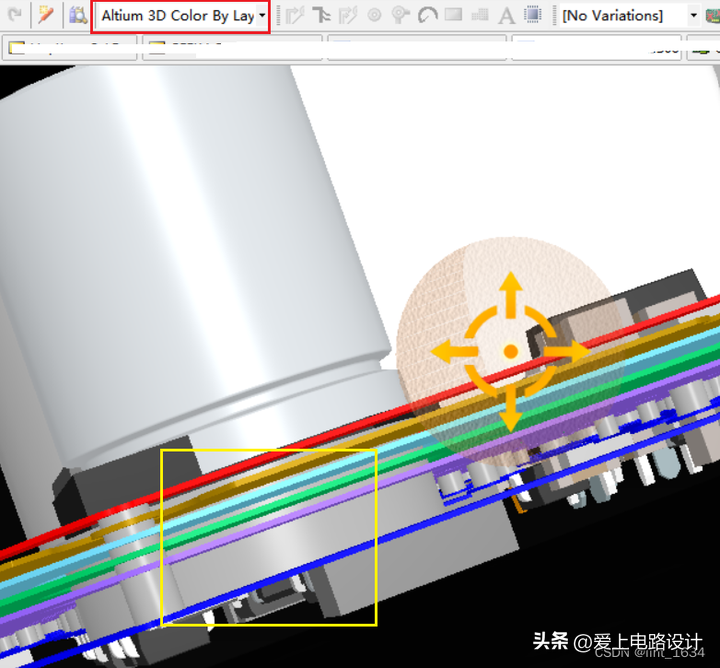Select the interactive routing tool
This screenshot has width=720, height=668.
pyautogui.click(x=295, y=15)
